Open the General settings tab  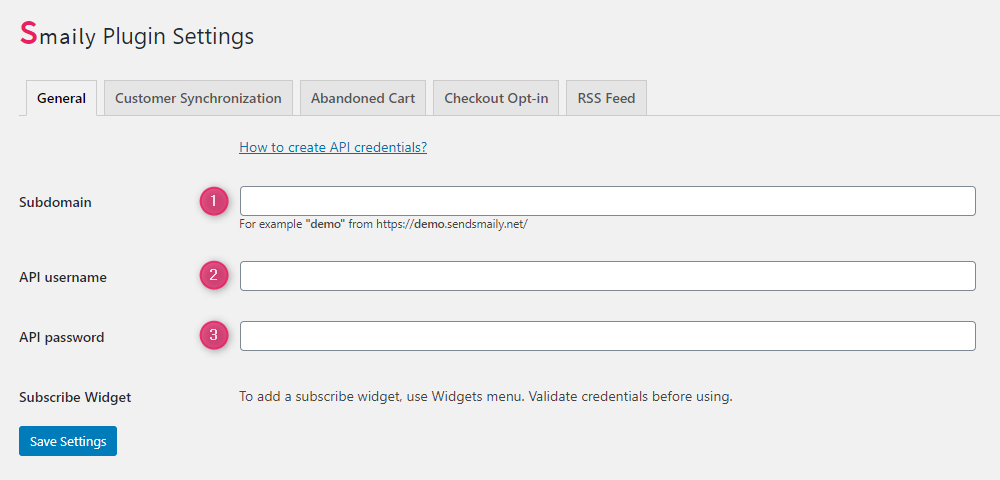click(x=61, y=98)
